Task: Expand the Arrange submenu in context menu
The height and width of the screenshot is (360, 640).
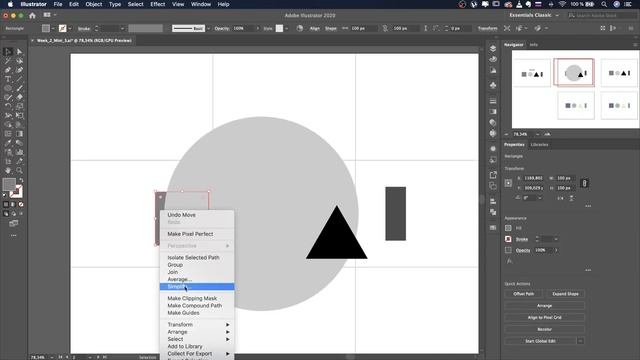Action: click(x=197, y=332)
